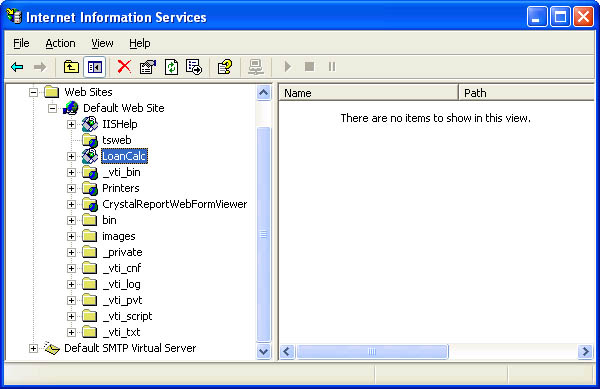Expand the _vti_script folder node
The width and height of the screenshot is (600, 389).
(71, 316)
